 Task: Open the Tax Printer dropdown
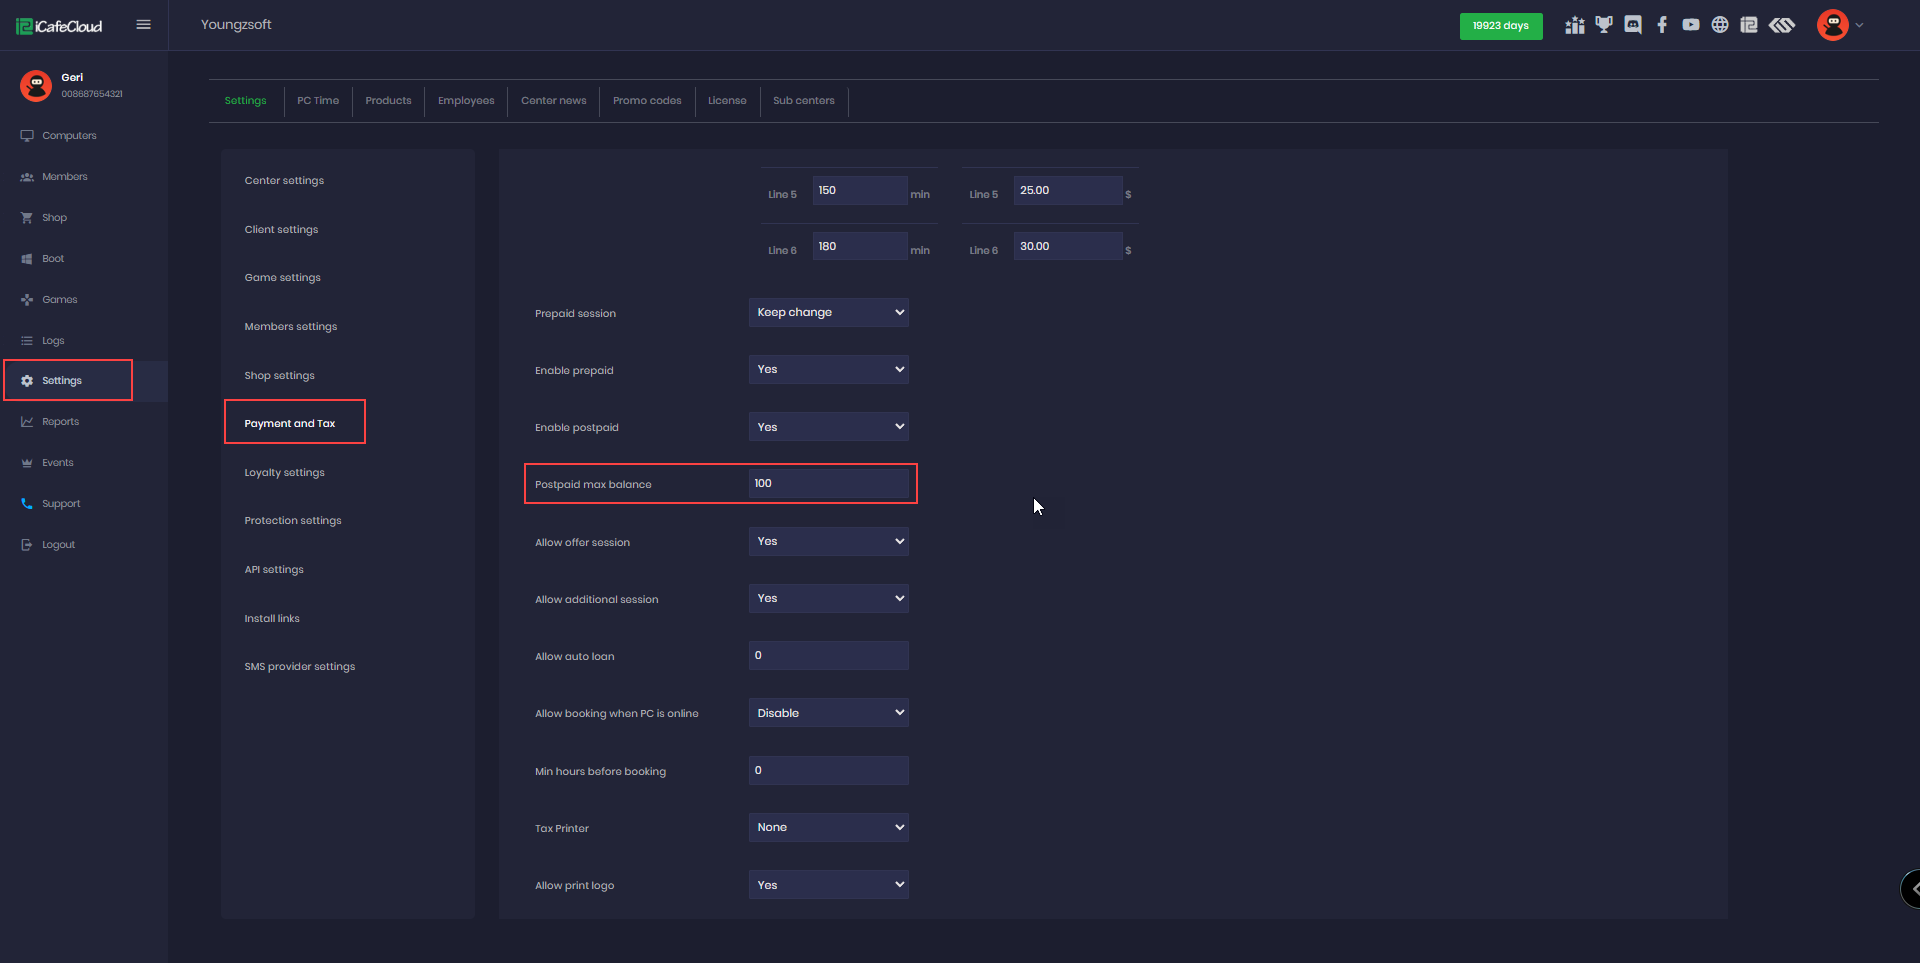[828, 827]
